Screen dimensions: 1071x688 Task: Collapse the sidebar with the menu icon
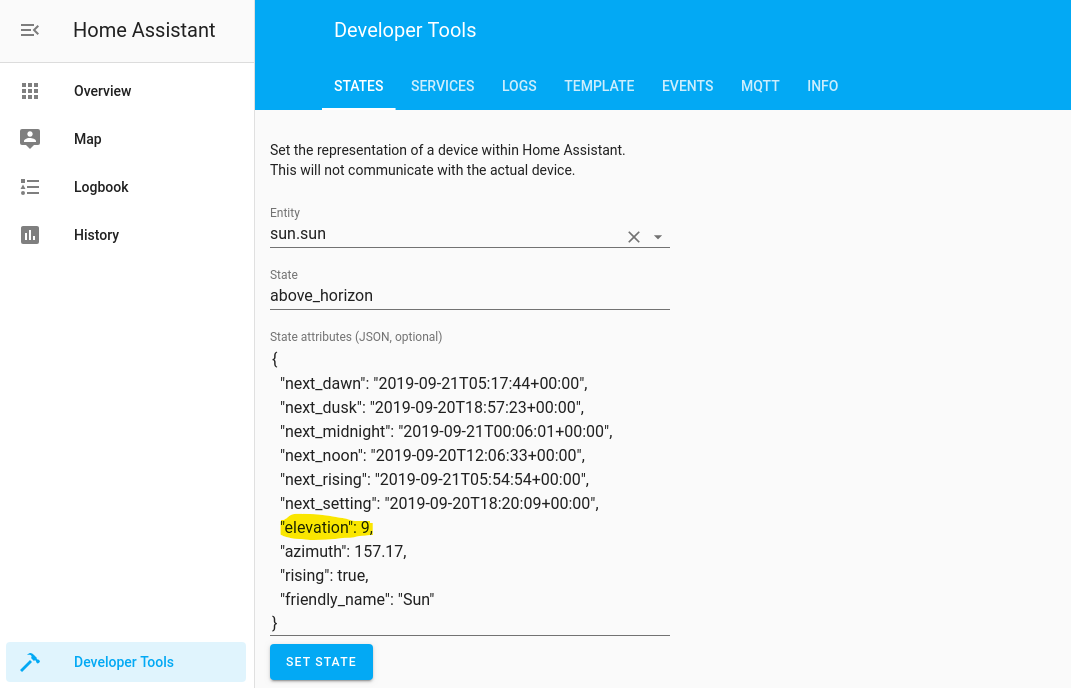click(29, 30)
